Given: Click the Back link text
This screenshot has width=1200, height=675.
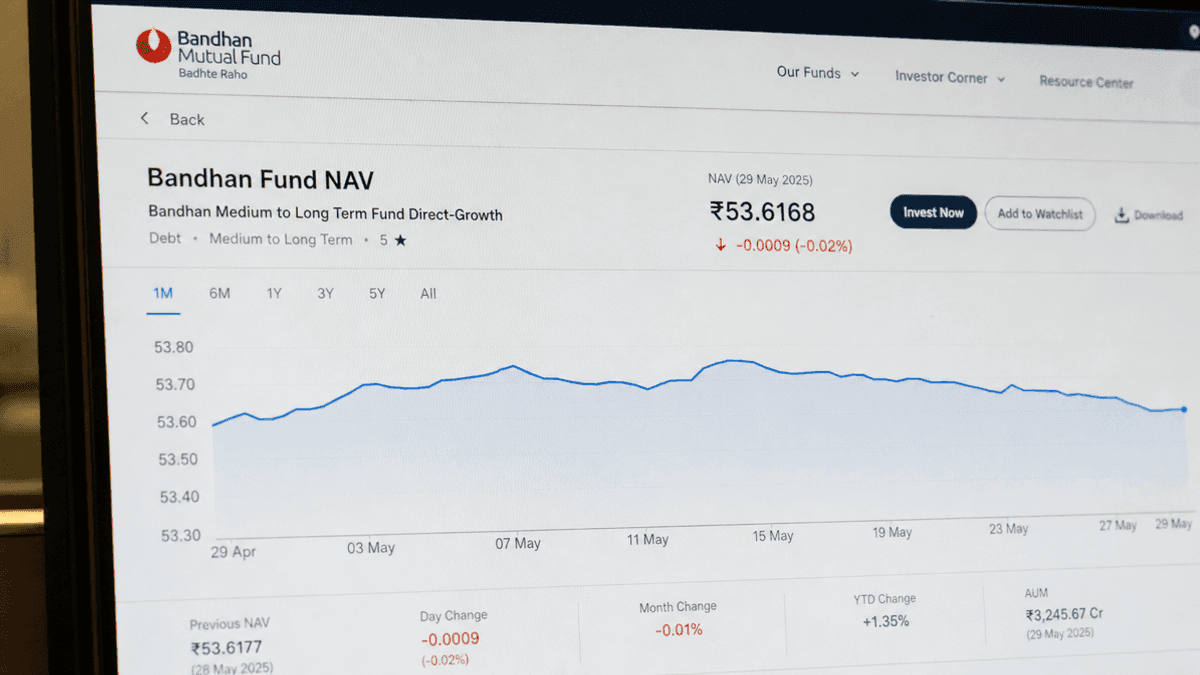Looking at the screenshot, I should [x=187, y=119].
